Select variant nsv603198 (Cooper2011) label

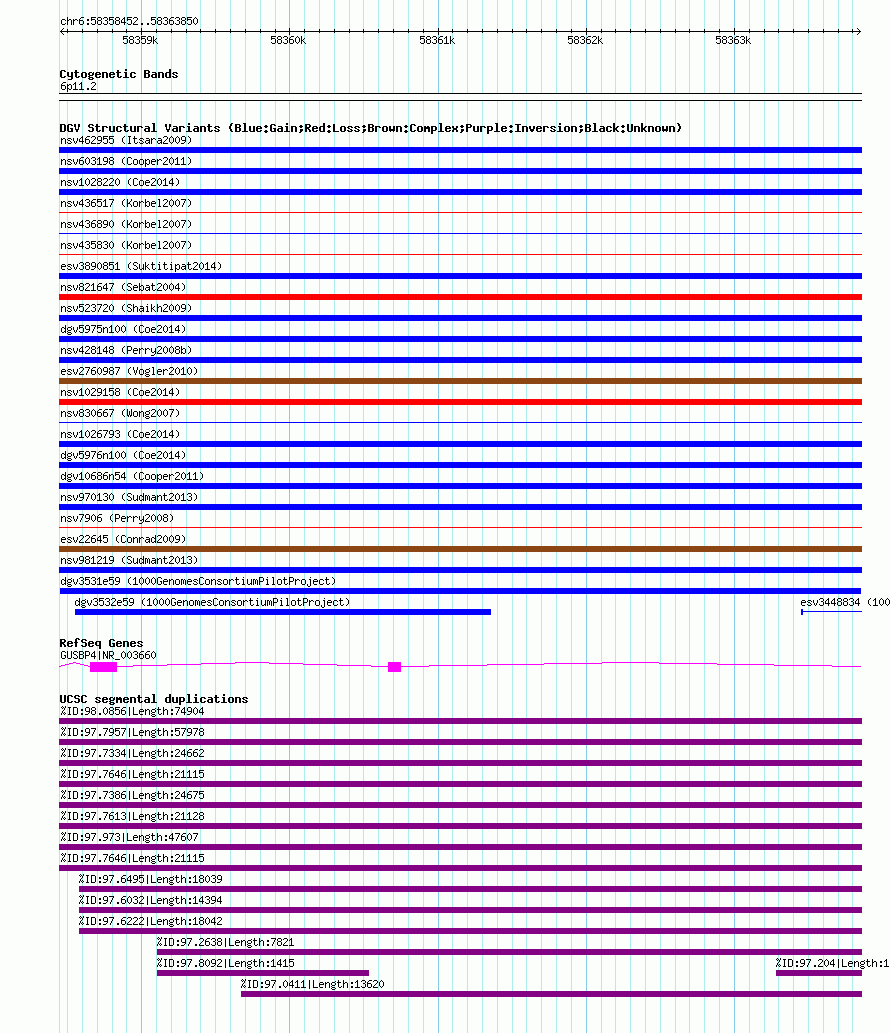(126, 161)
